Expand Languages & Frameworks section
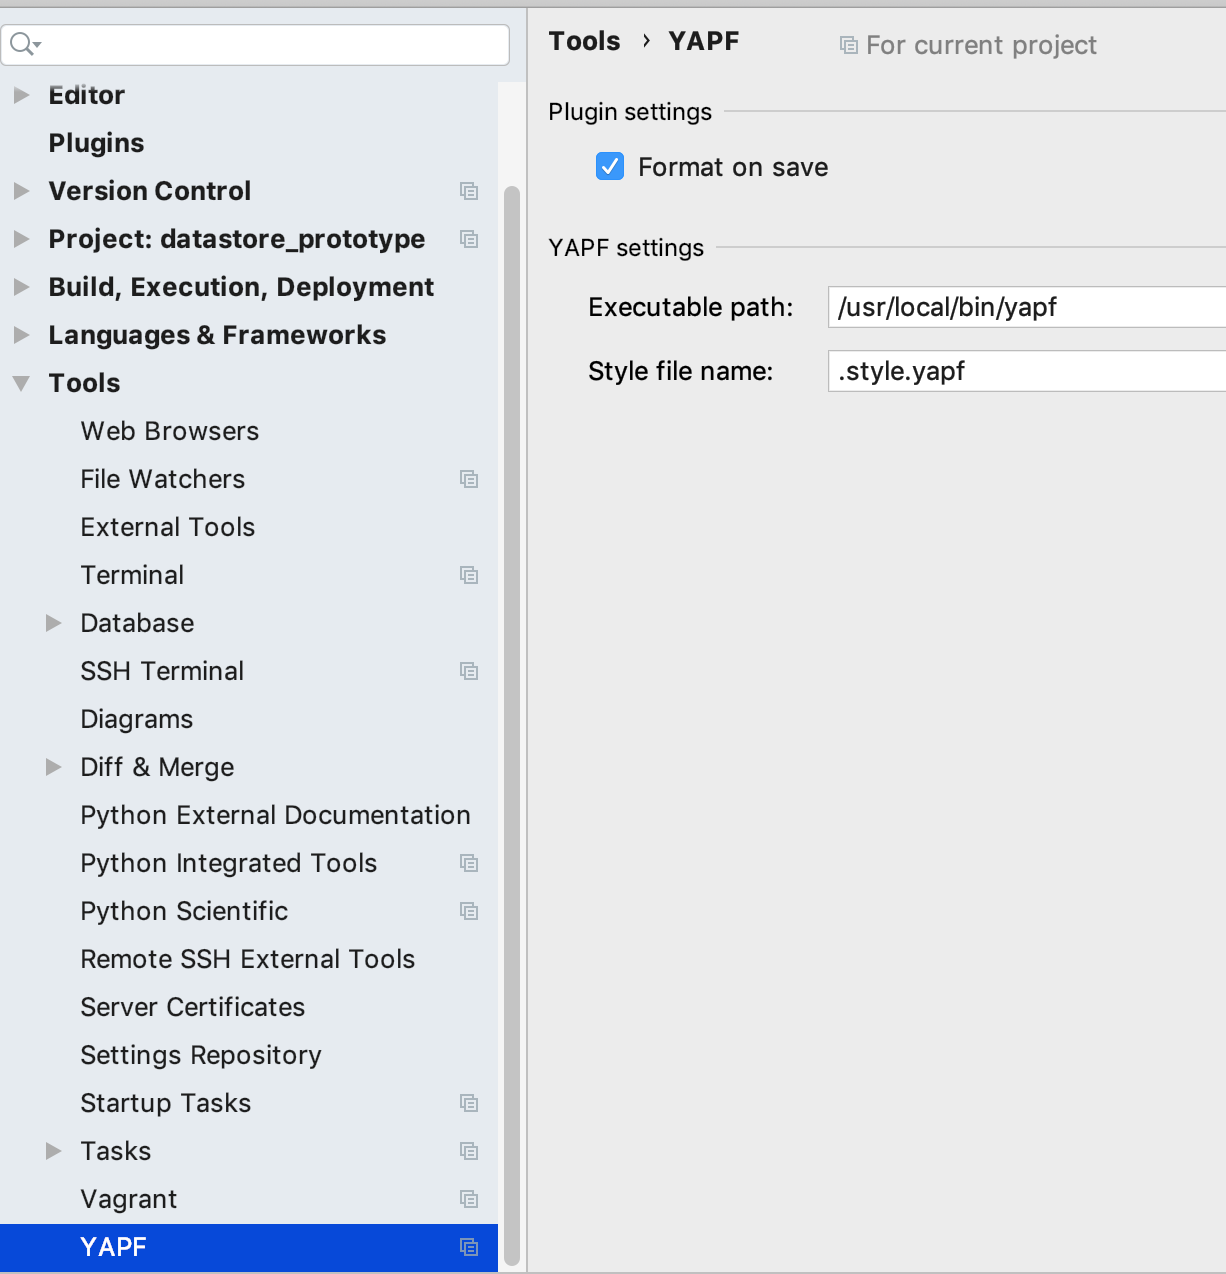This screenshot has height=1274, width=1226. pyautogui.click(x=21, y=335)
